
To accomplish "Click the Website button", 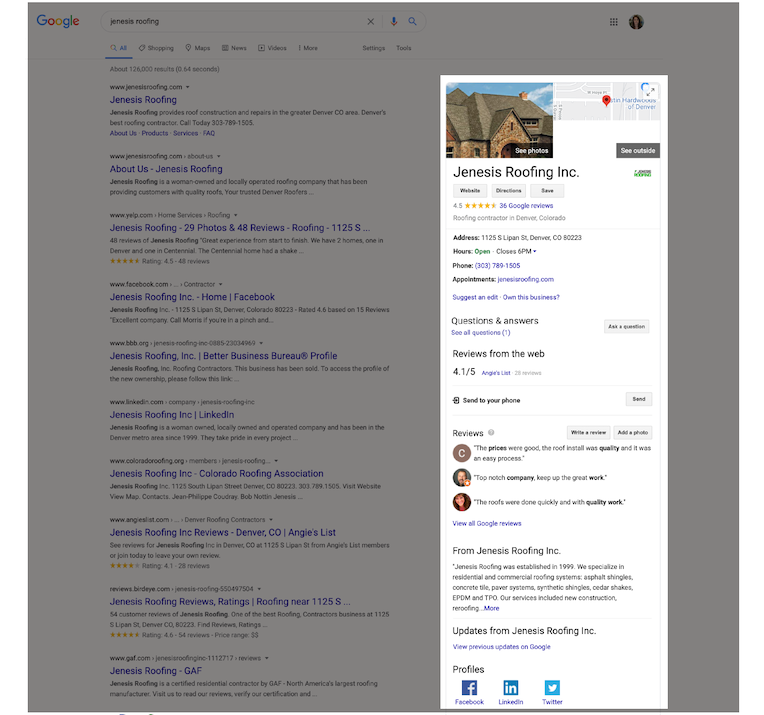I will coord(470,191).
